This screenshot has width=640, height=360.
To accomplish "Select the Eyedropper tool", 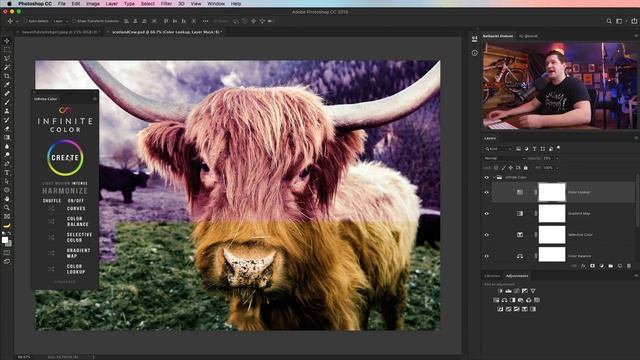I will tap(7, 84).
